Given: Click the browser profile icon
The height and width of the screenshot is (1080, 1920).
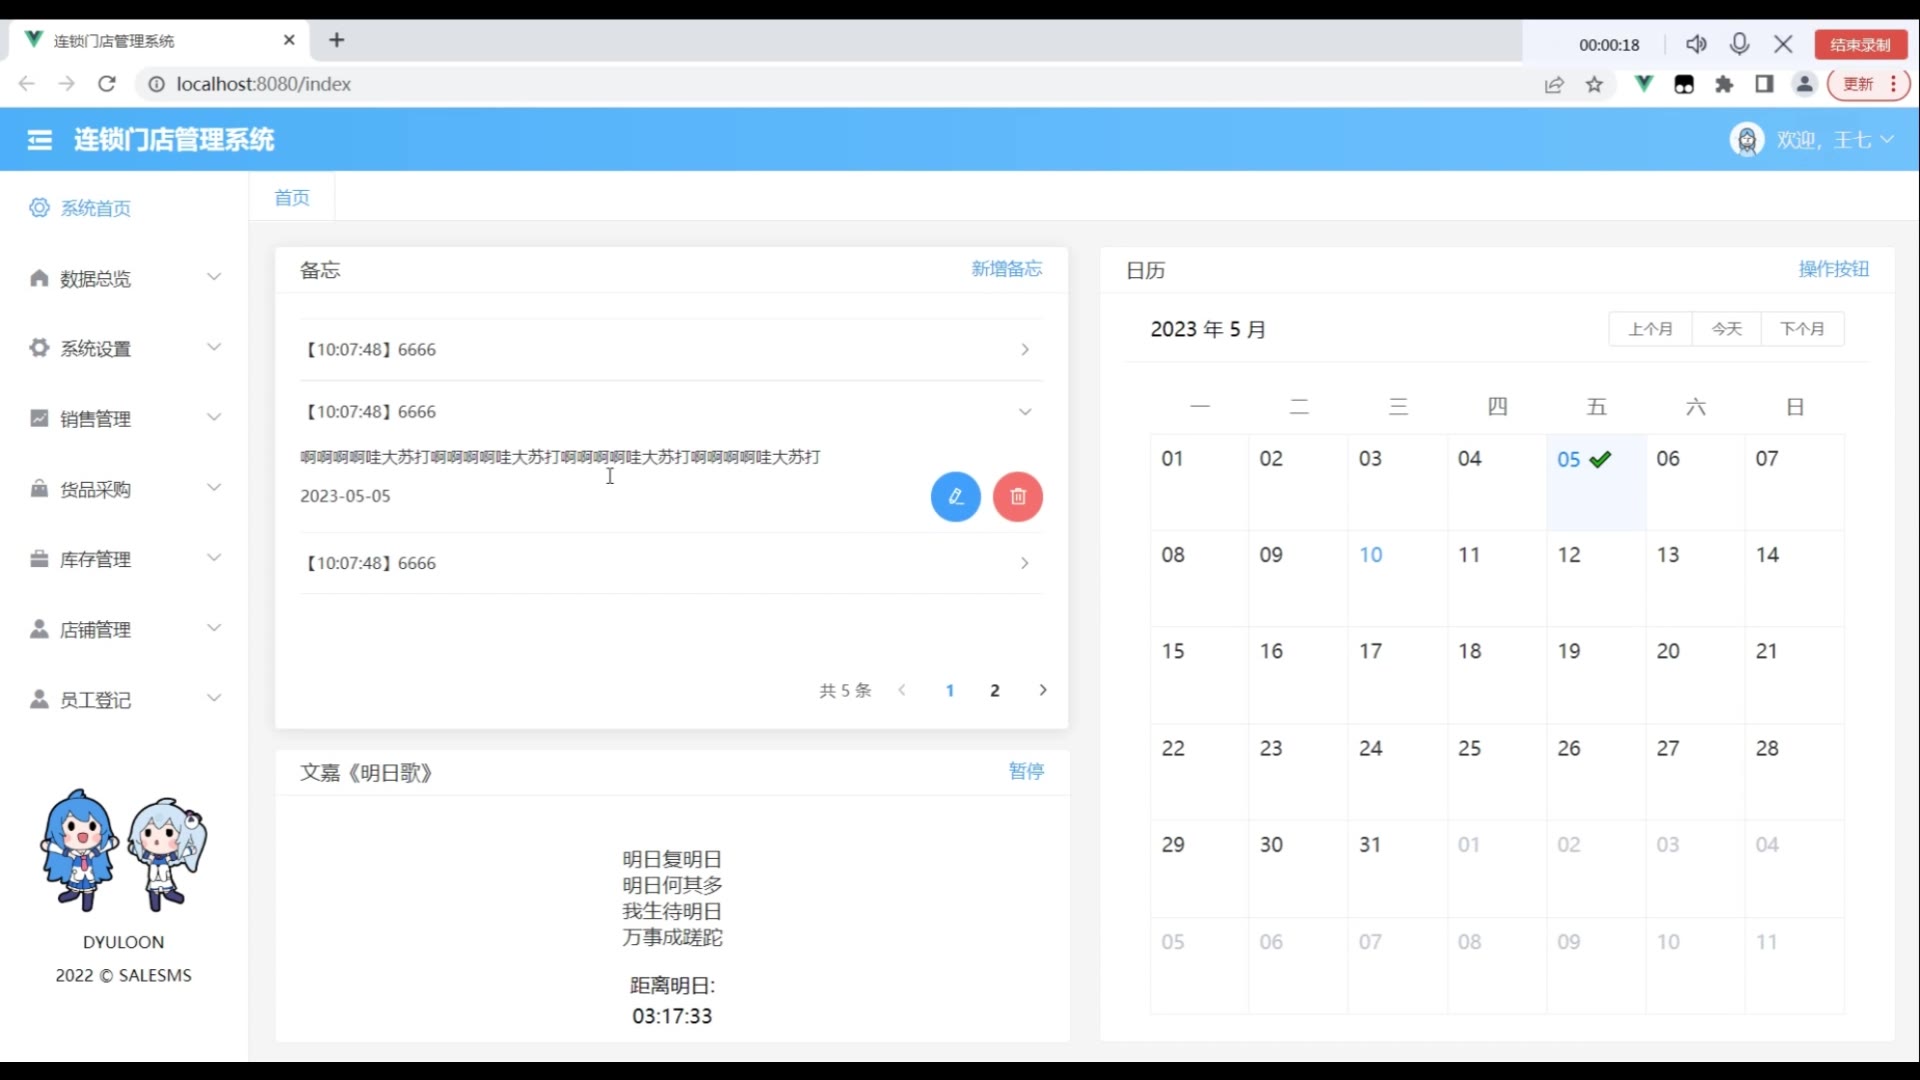Looking at the screenshot, I should click(x=1804, y=84).
